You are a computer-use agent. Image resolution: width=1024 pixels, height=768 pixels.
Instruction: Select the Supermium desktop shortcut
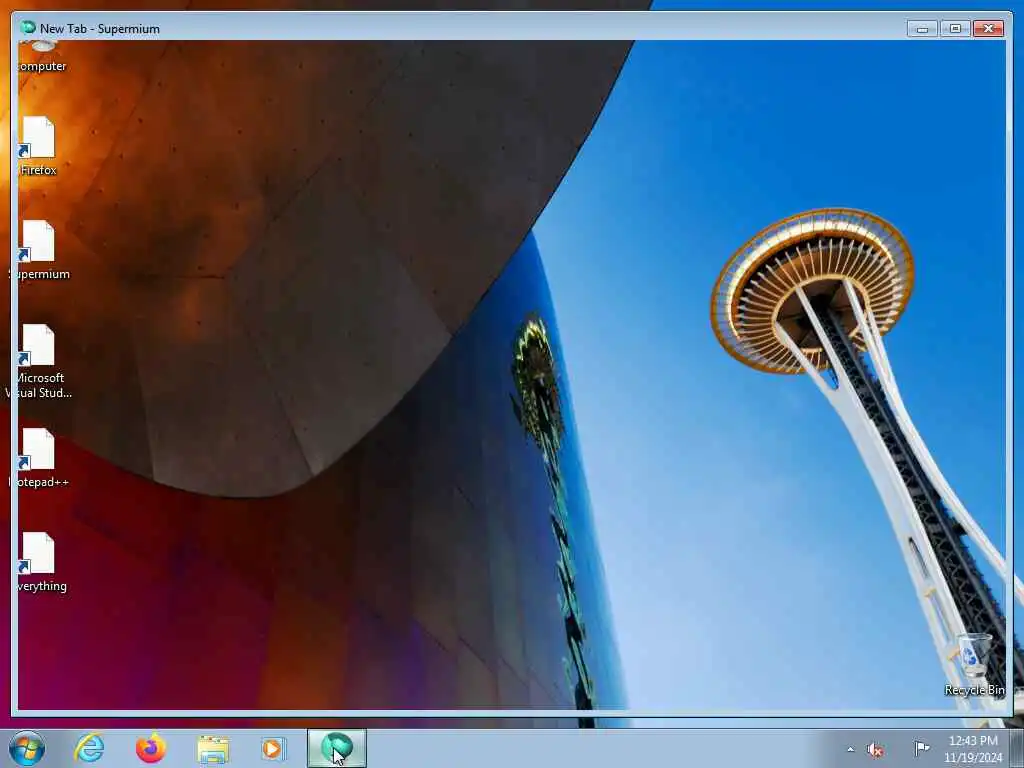tap(40, 251)
